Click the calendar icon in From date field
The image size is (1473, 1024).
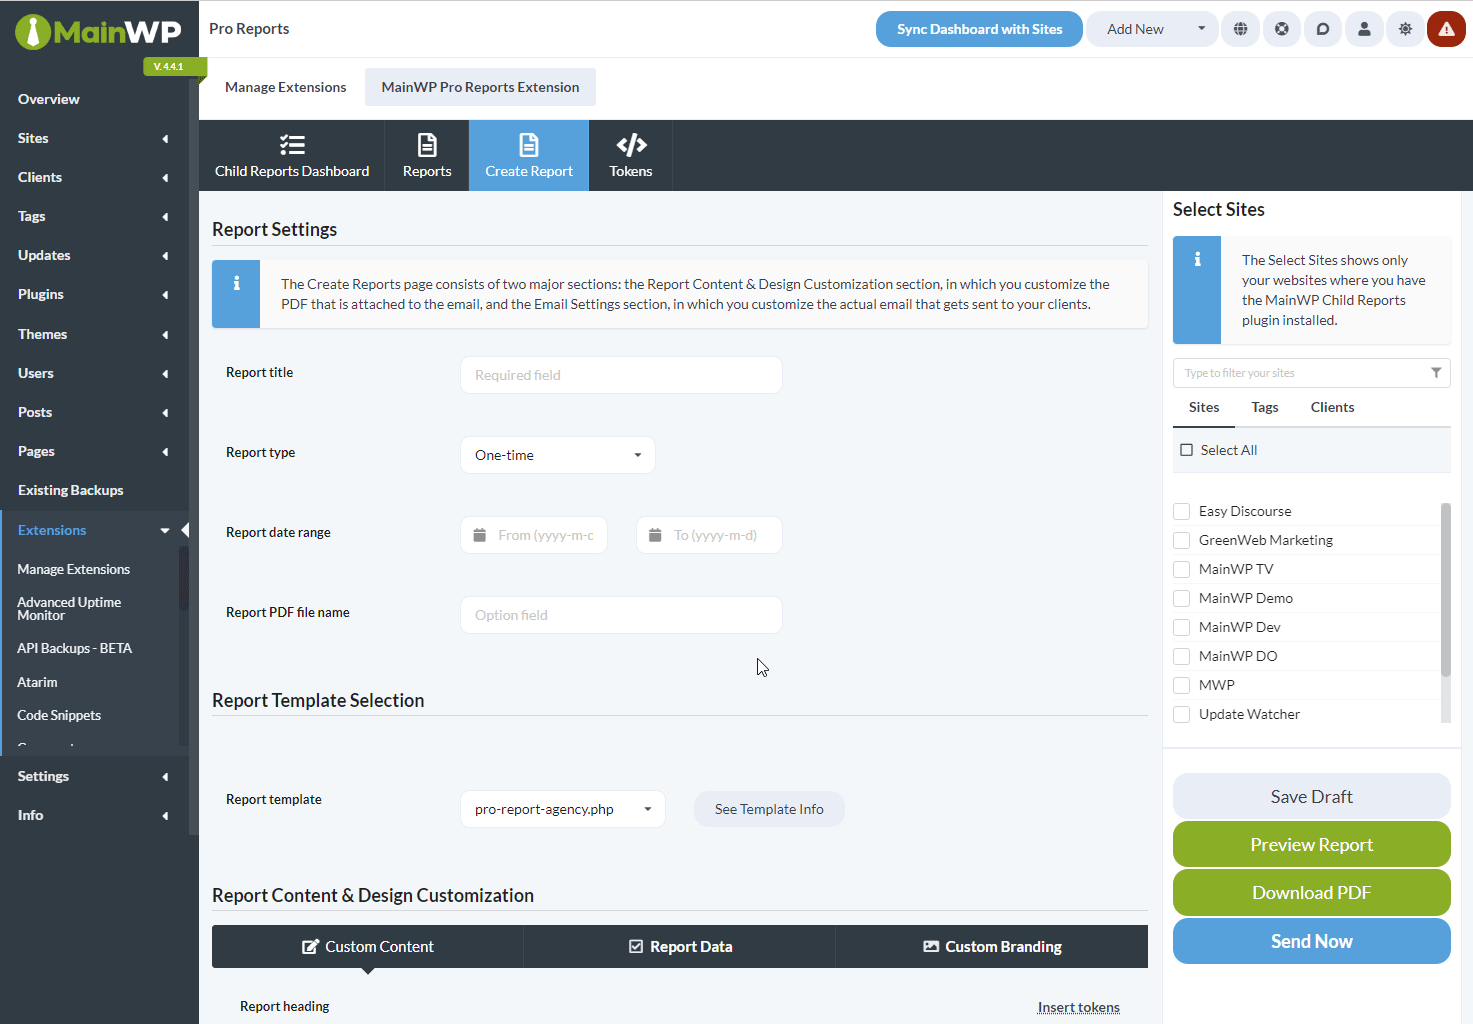pyautogui.click(x=480, y=535)
